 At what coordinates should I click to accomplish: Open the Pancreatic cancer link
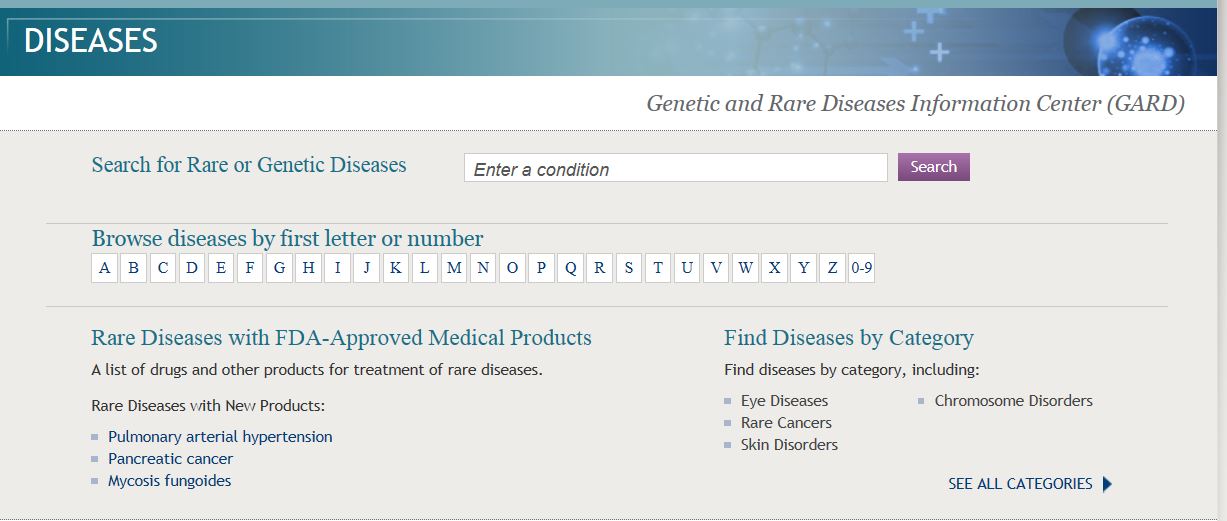(x=170, y=459)
